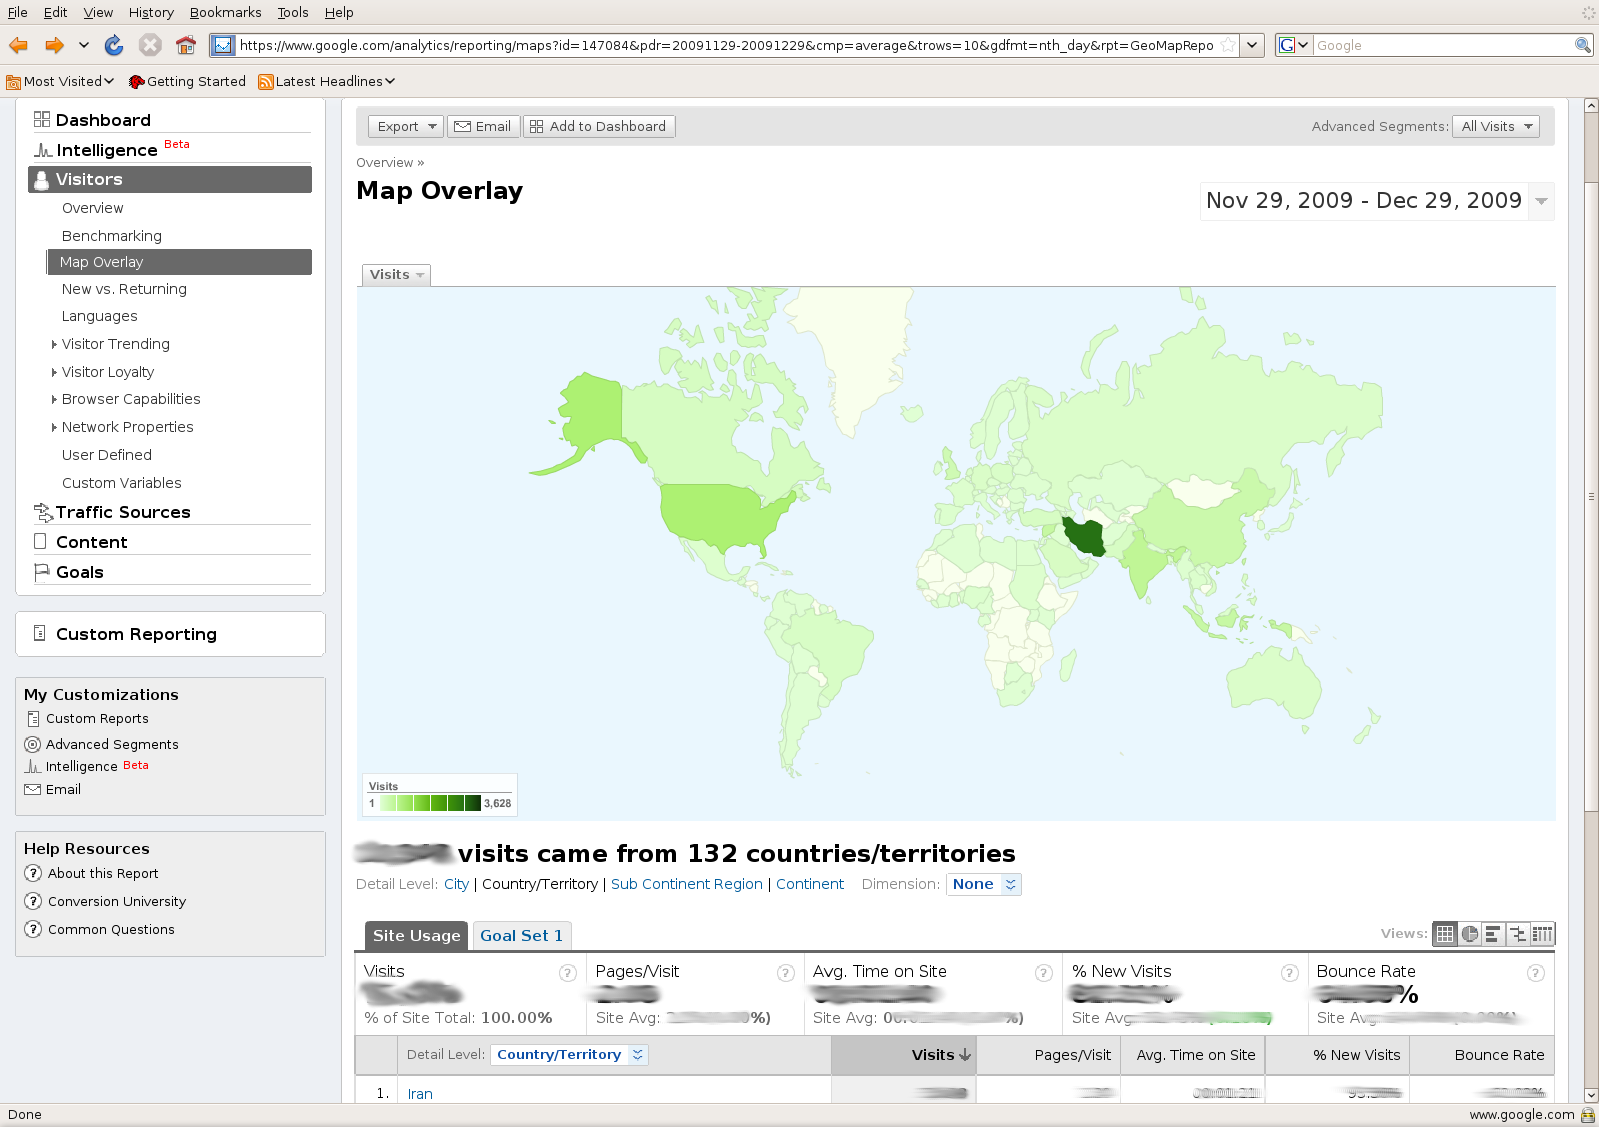Click the Google search input field
The width and height of the screenshot is (1599, 1127).
coord(1444,45)
